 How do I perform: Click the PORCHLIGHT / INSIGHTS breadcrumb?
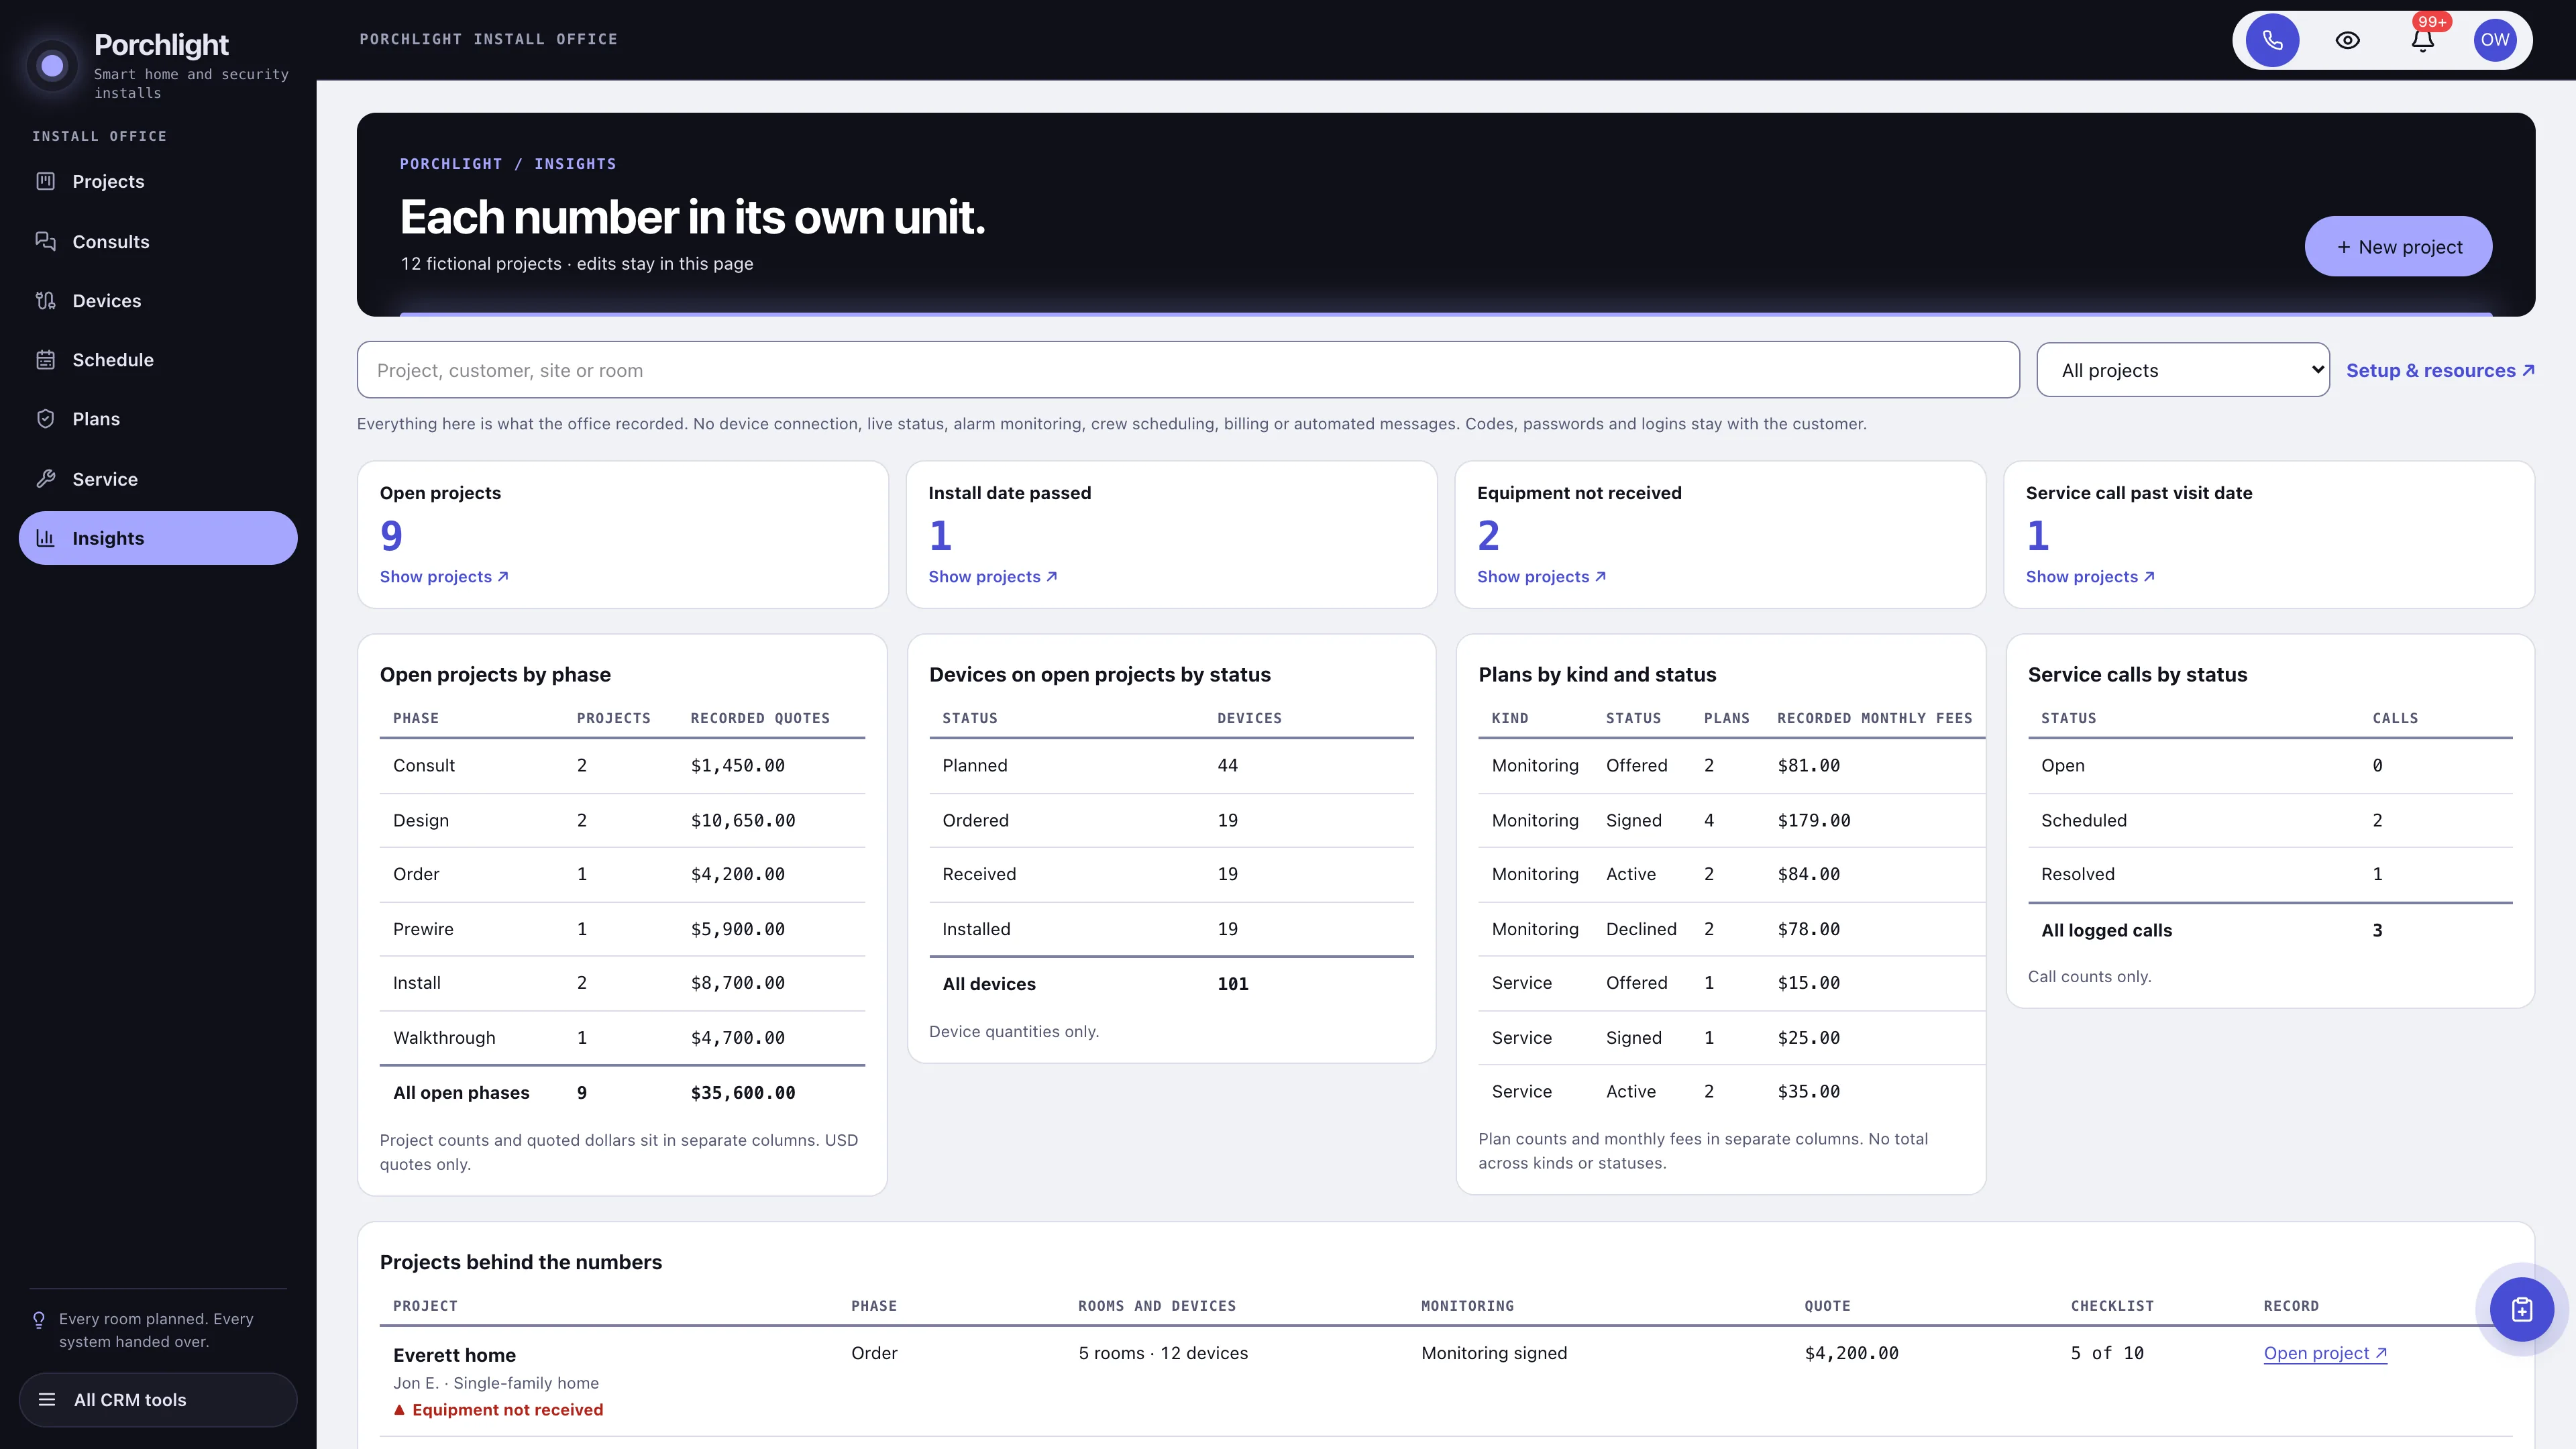coord(508,164)
